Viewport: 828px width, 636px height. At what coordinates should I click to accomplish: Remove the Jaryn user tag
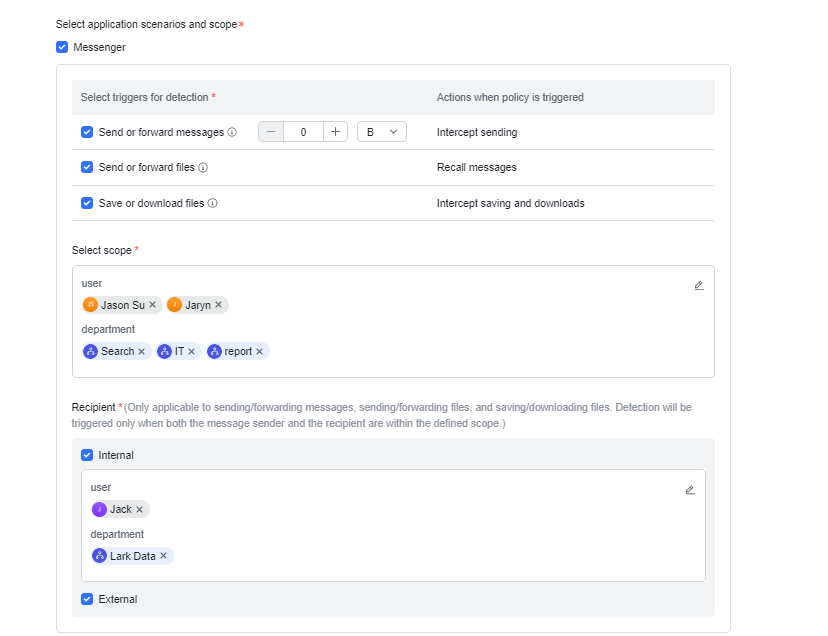218,305
